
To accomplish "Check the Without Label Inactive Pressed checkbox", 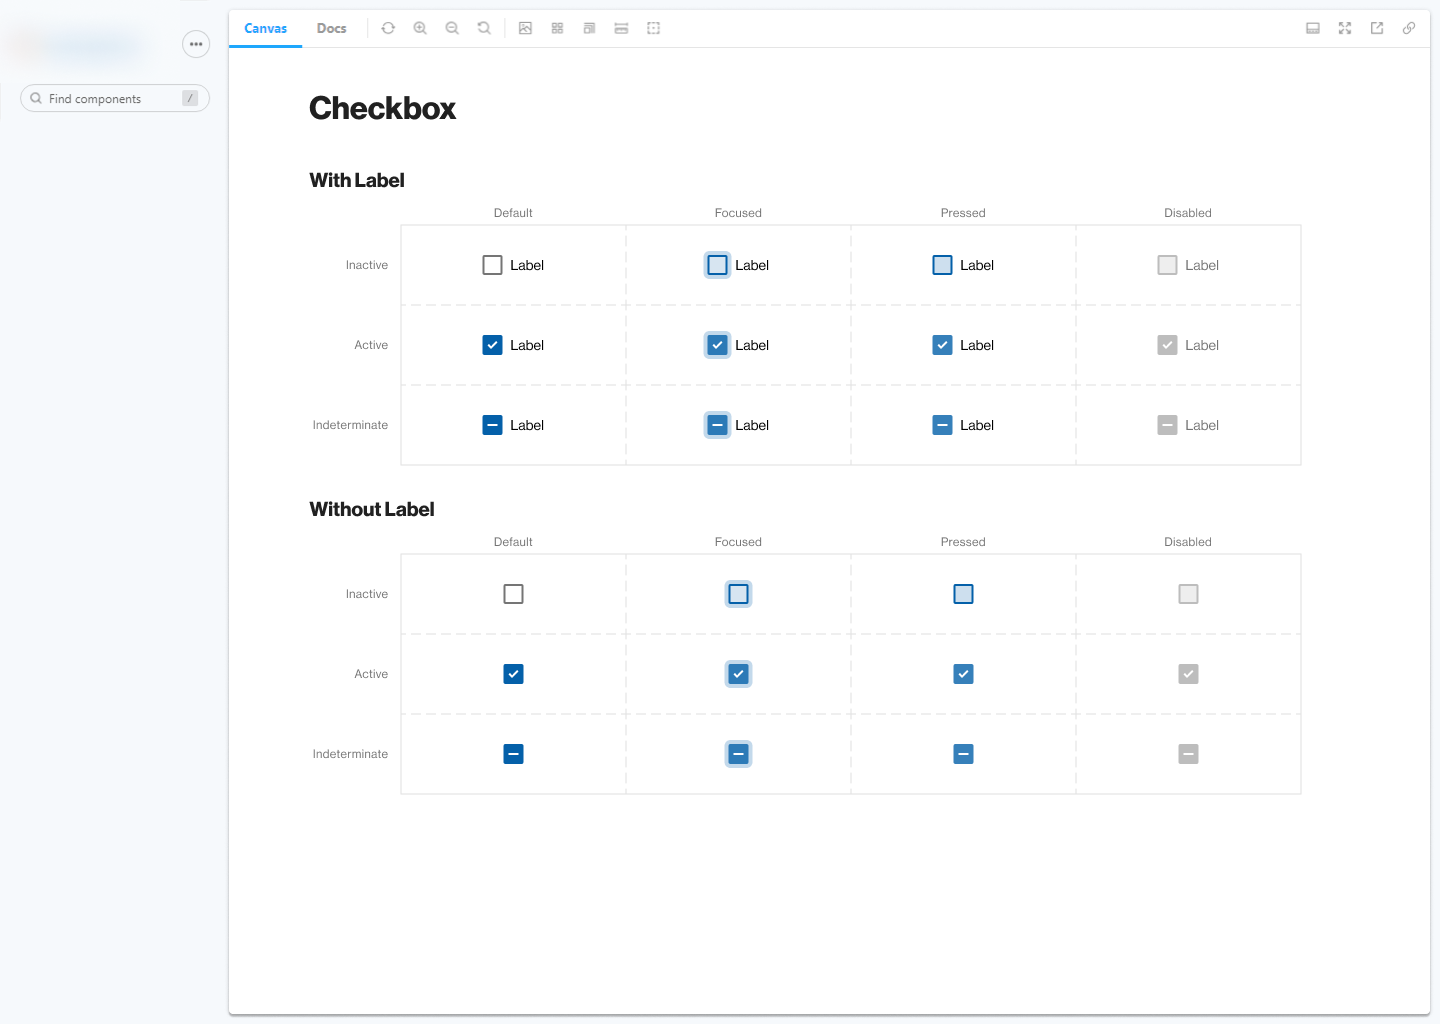I will (963, 594).
